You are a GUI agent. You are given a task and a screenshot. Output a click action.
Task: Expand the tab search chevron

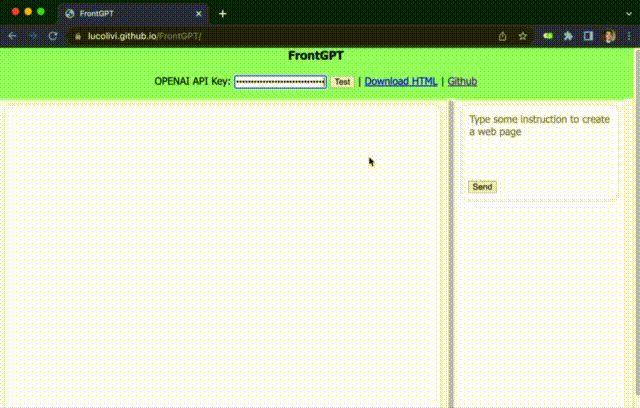tap(629, 14)
